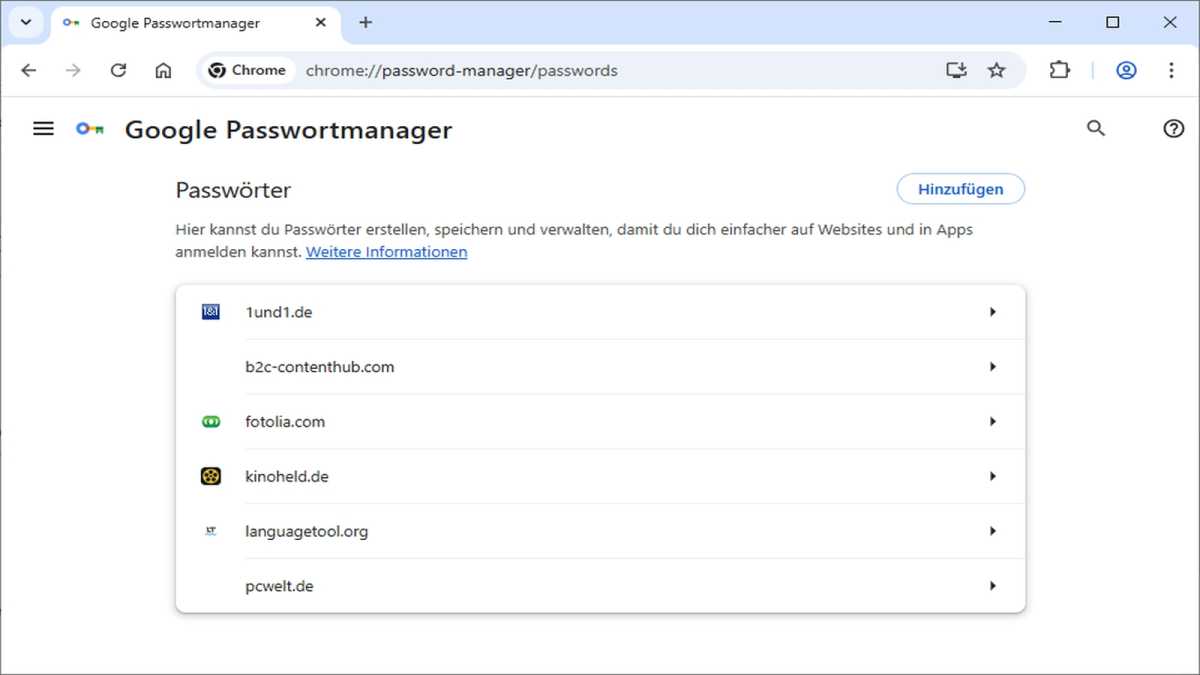The width and height of the screenshot is (1200, 675).
Task: Minimize the Chrome window
Action: pyautogui.click(x=1056, y=22)
